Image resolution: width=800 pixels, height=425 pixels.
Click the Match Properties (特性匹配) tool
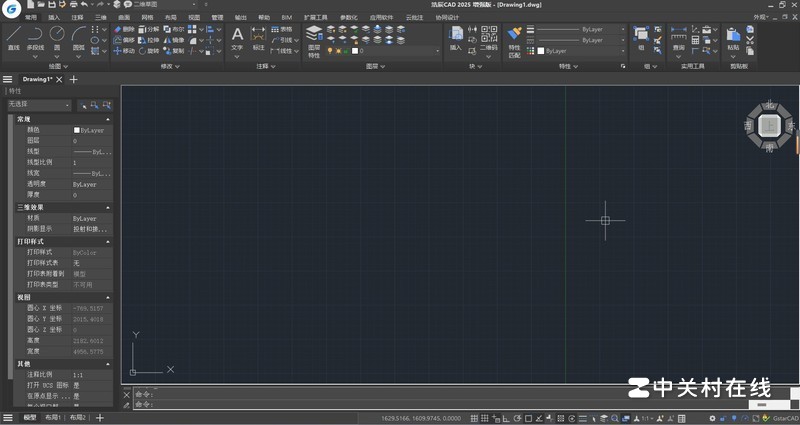coord(514,39)
